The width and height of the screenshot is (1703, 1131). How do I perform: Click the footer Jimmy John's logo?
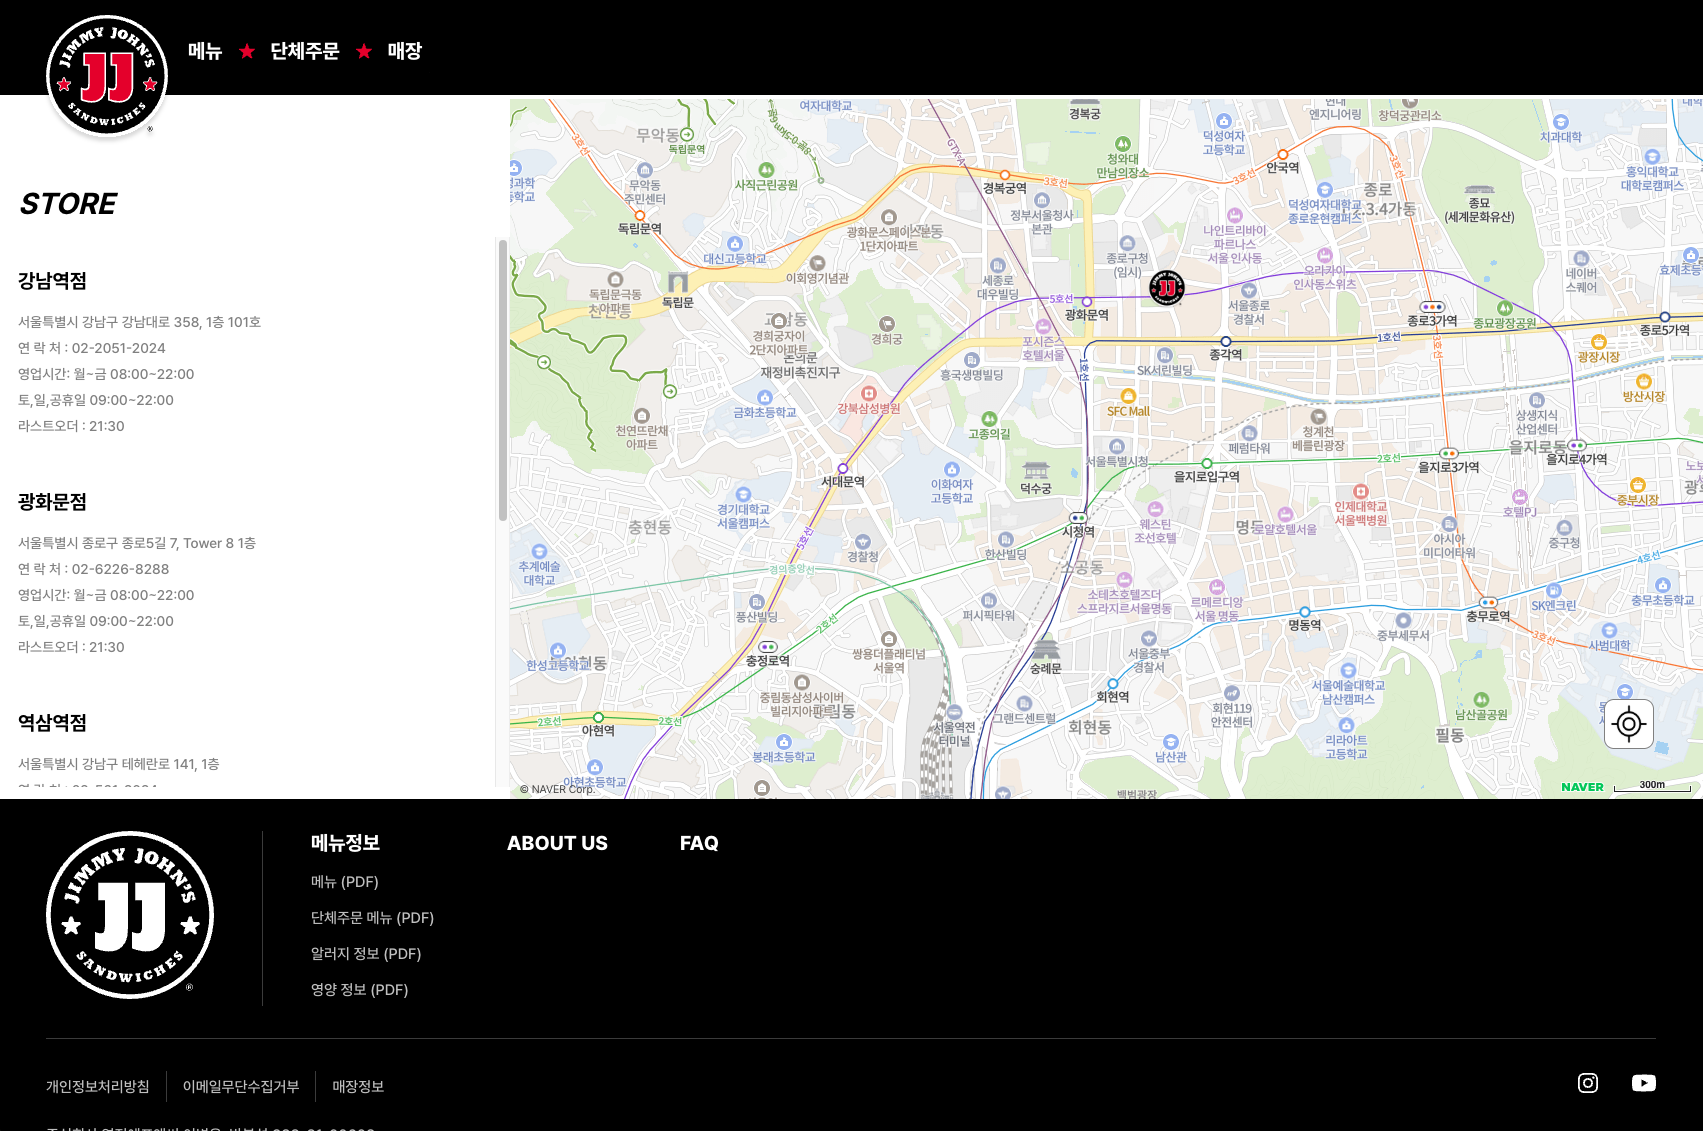pyautogui.click(x=130, y=915)
